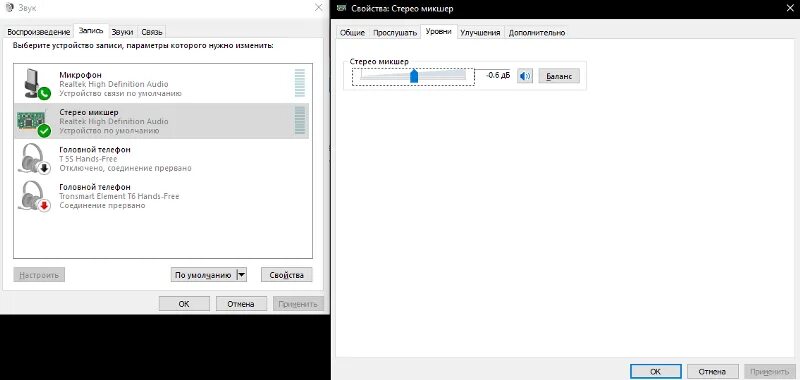Close the Свойства: Стерео микшер window

point(789,8)
